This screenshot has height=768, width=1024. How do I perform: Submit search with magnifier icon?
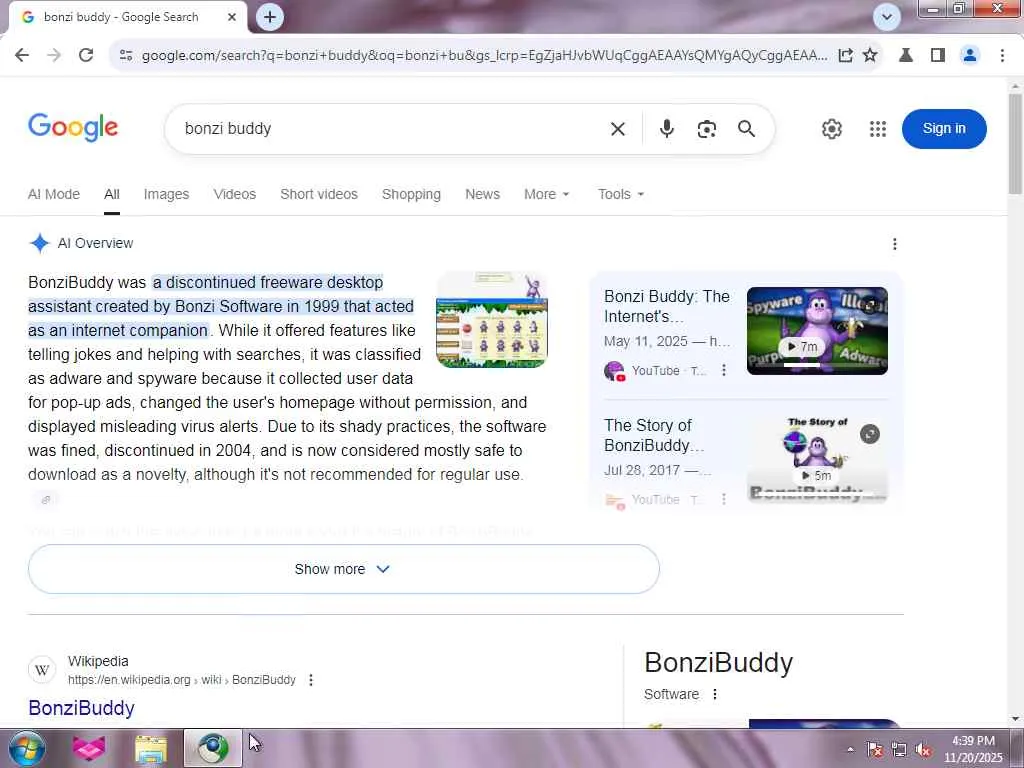click(746, 129)
